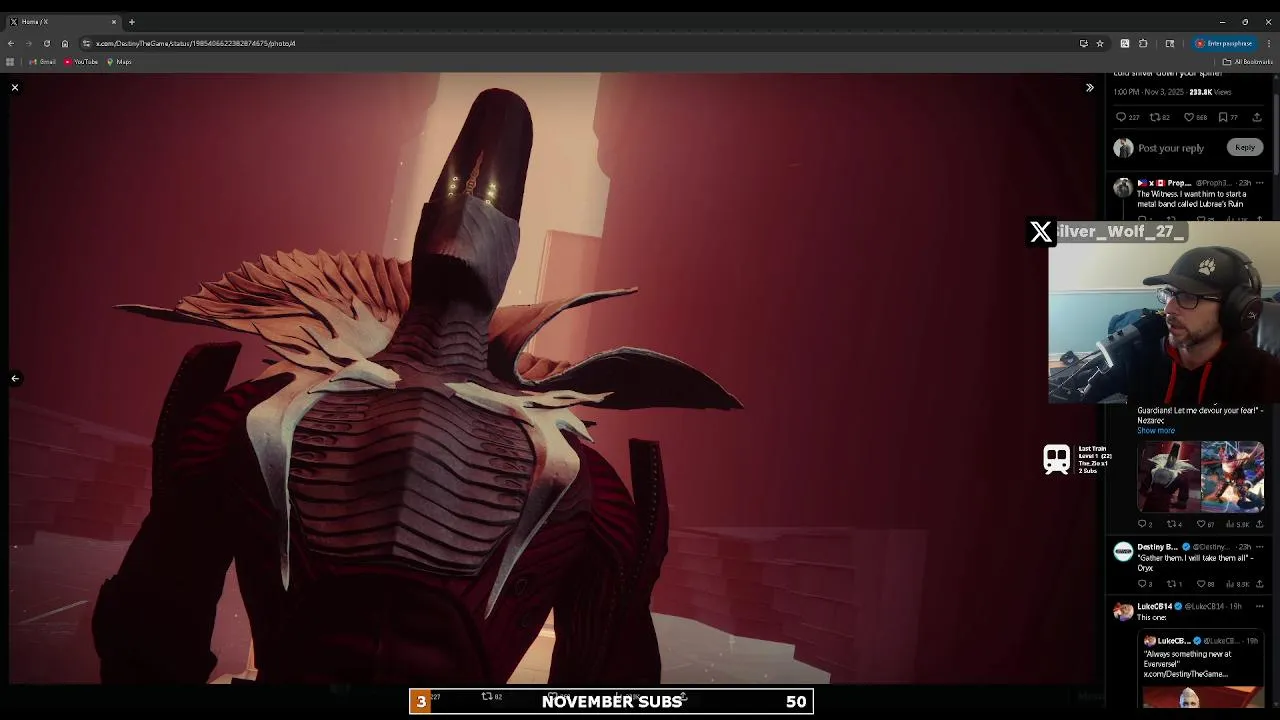Open more options on Proph3 reply

coord(1259,183)
